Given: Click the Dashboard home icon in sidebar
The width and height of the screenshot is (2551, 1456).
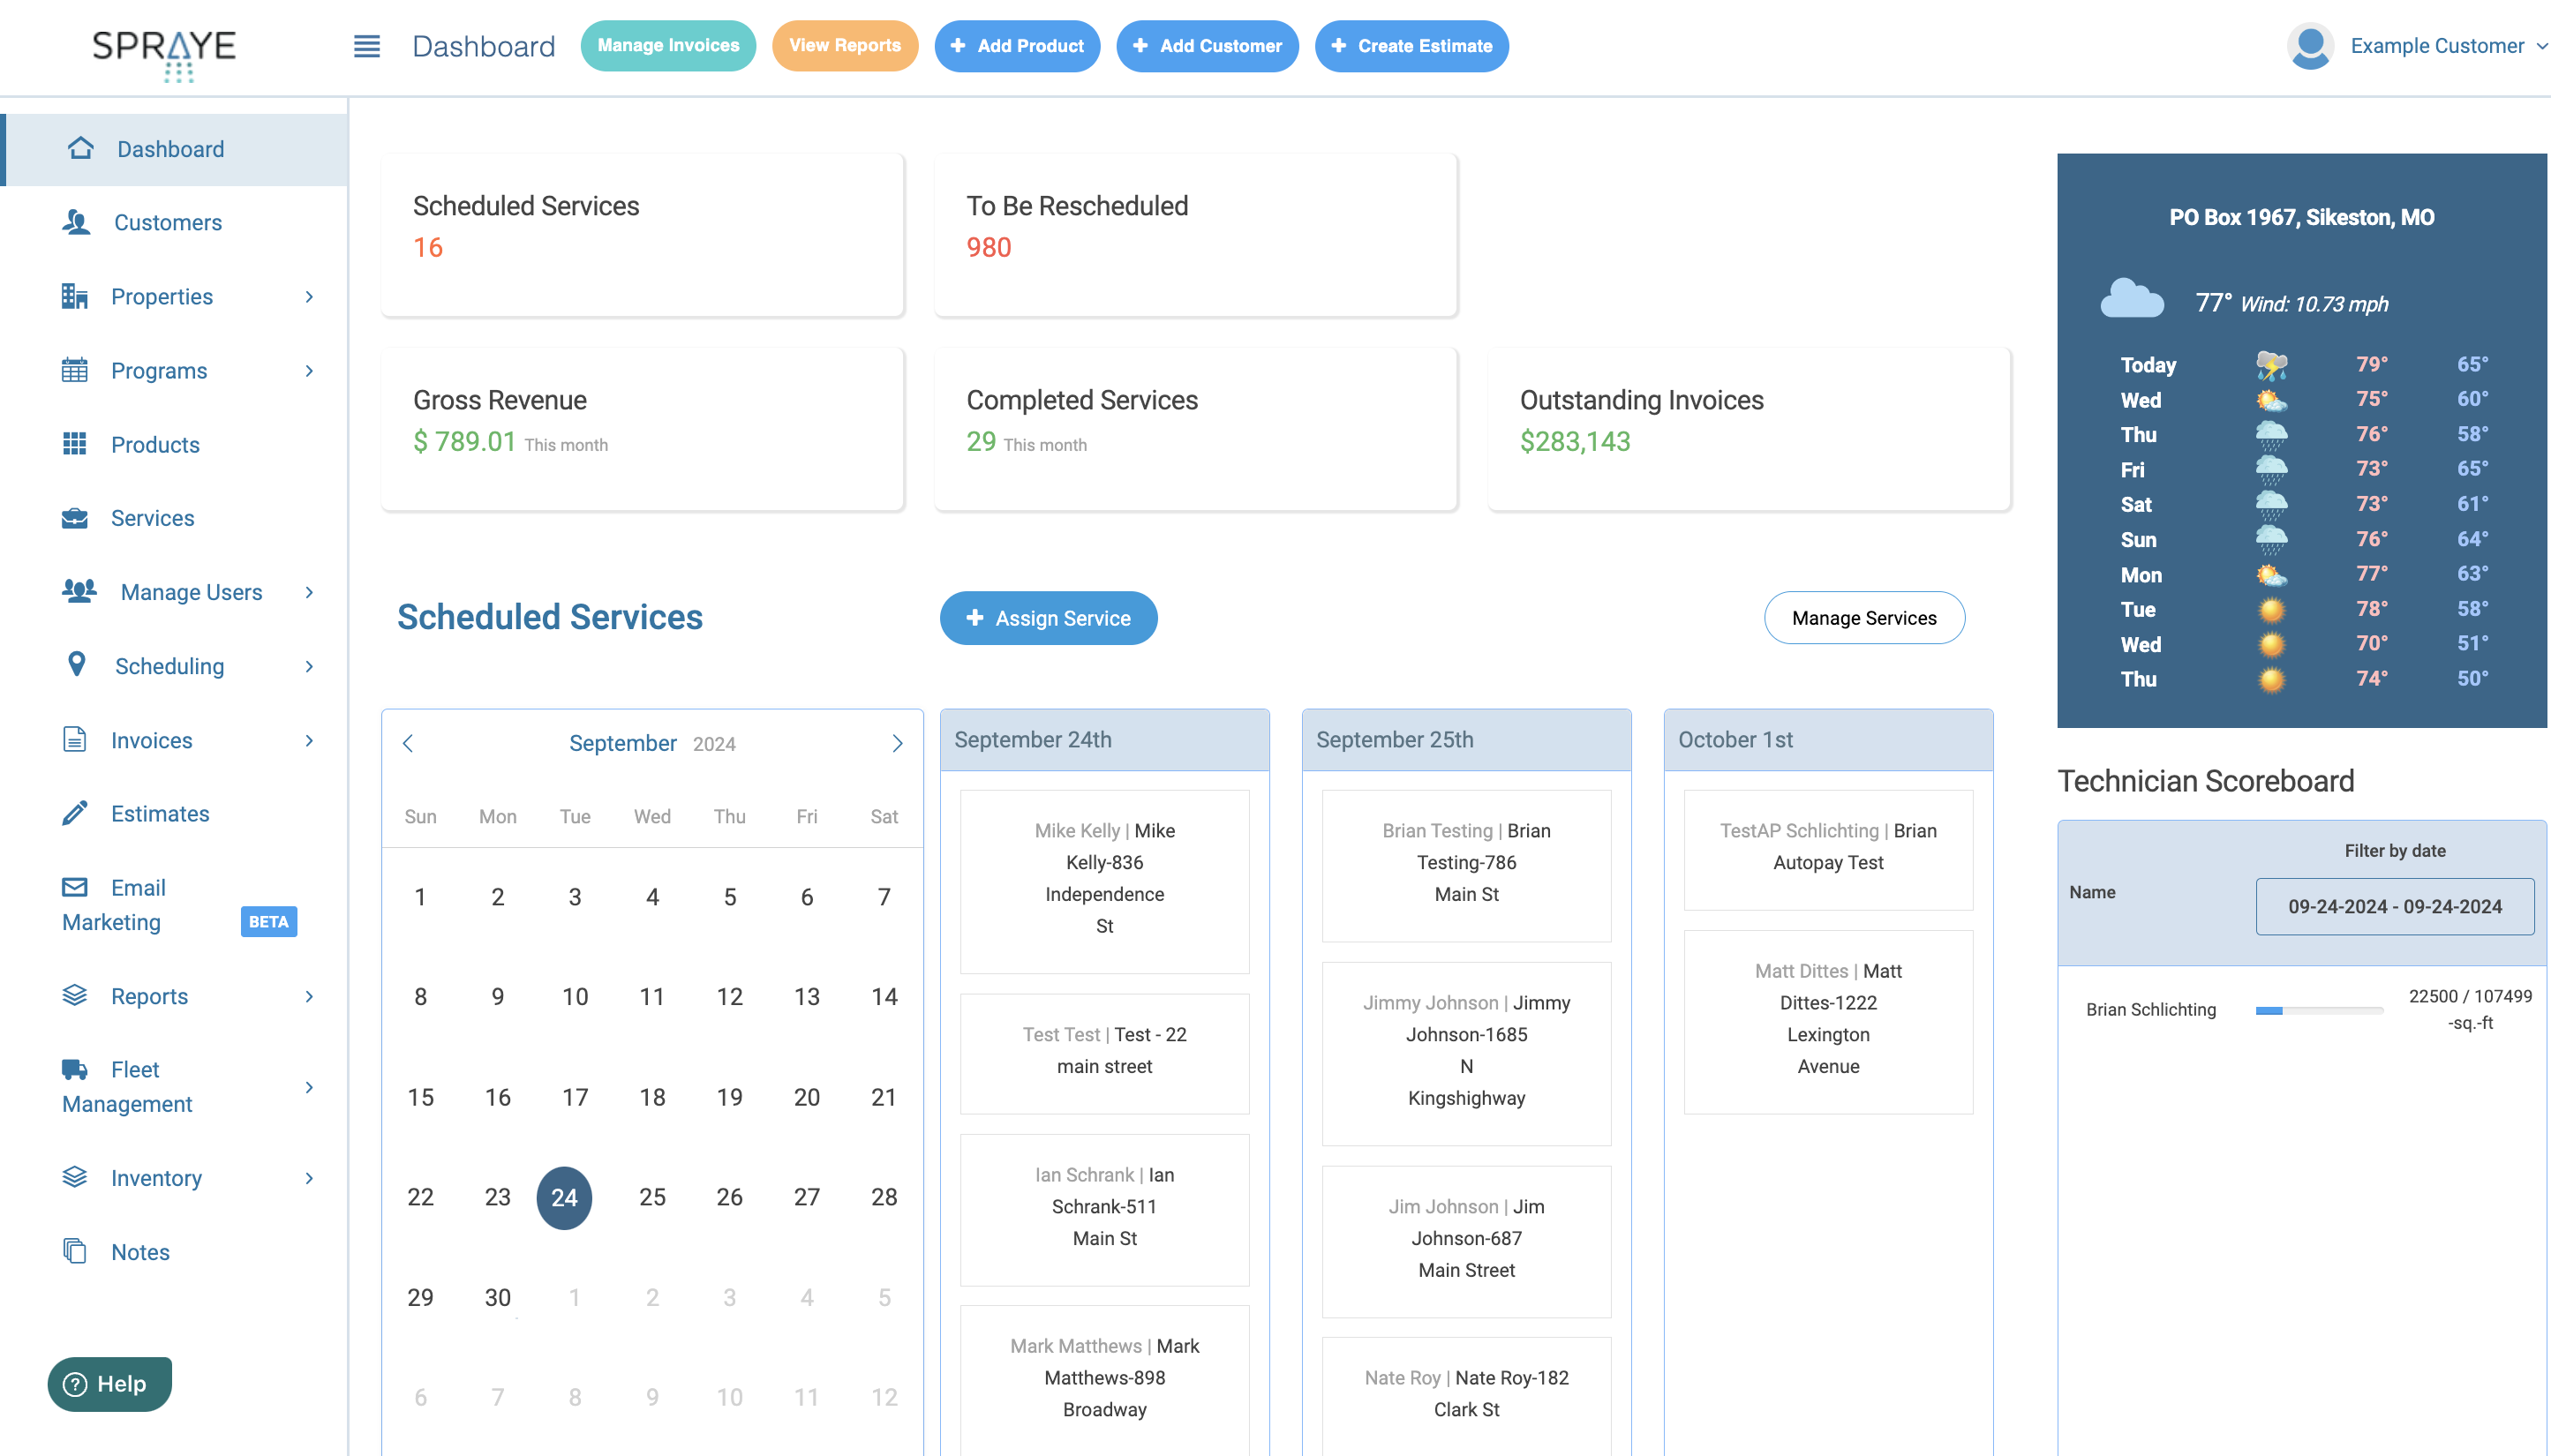Looking at the screenshot, I should (81, 149).
